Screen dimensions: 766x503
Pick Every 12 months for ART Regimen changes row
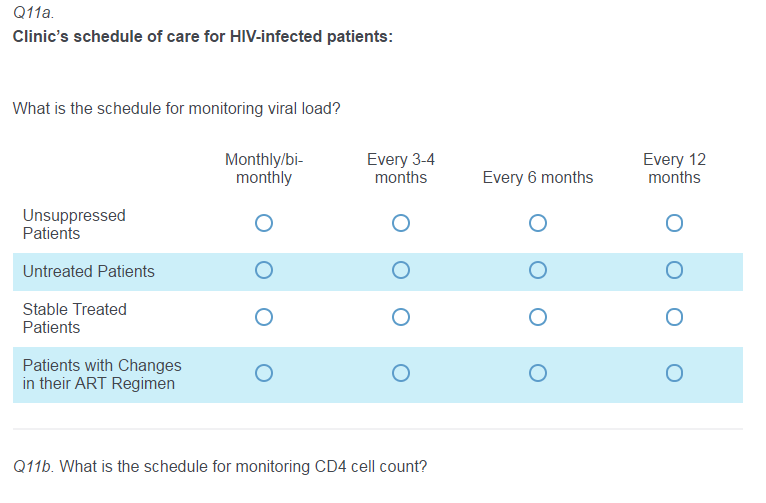(x=674, y=373)
